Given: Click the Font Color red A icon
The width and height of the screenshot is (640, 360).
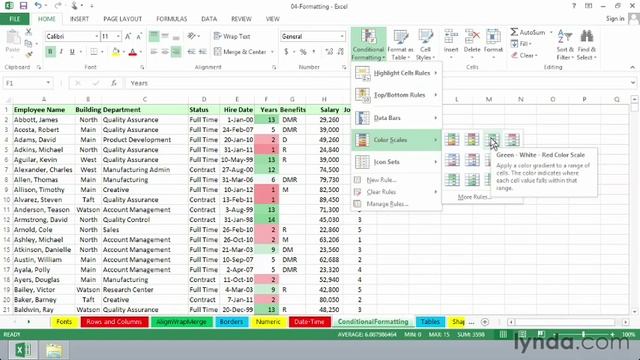Looking at the screenshot, I should 133,52.
